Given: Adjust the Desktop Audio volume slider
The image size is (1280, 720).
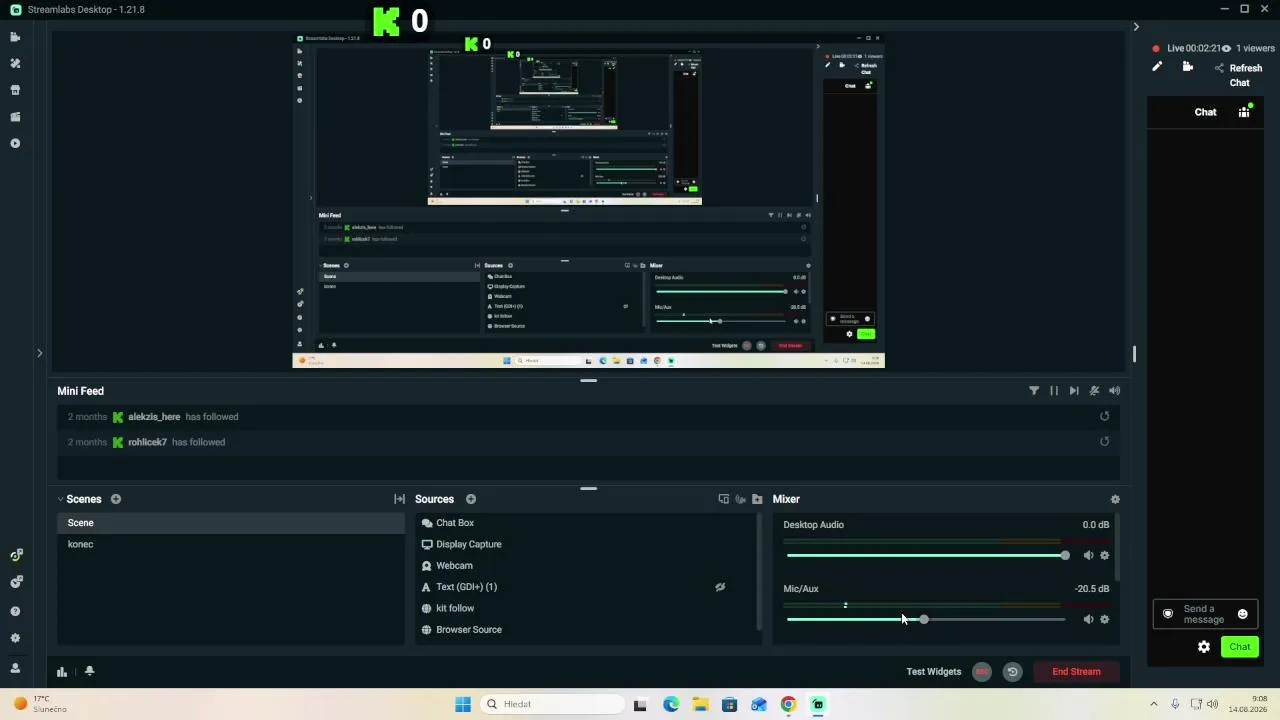Looking at the screenshot, I should point(926,555).
